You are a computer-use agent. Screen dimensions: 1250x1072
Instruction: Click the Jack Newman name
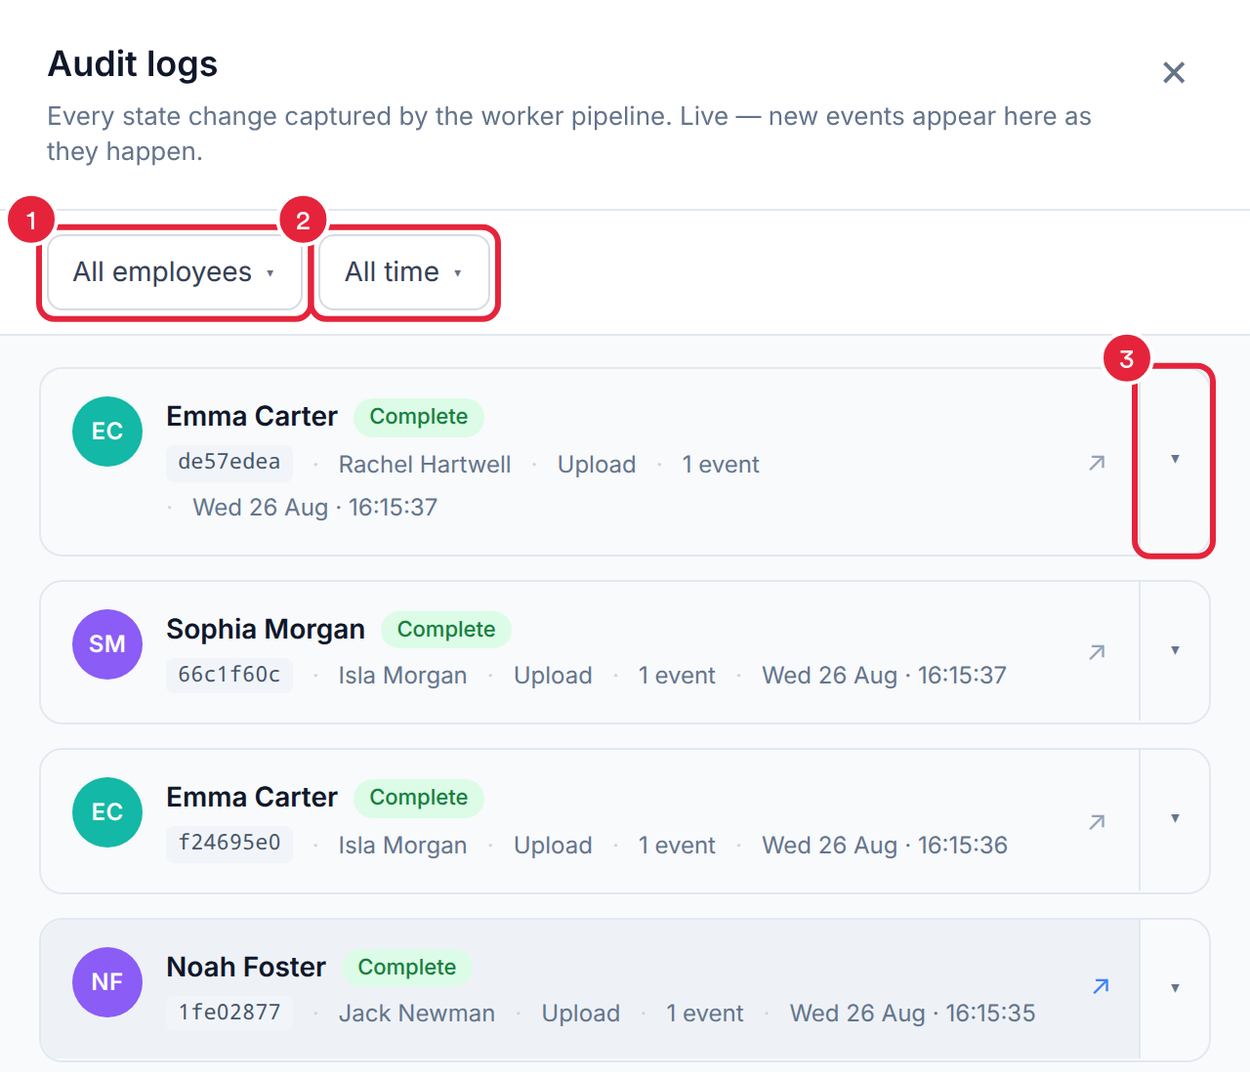(x=417, y=1014)
